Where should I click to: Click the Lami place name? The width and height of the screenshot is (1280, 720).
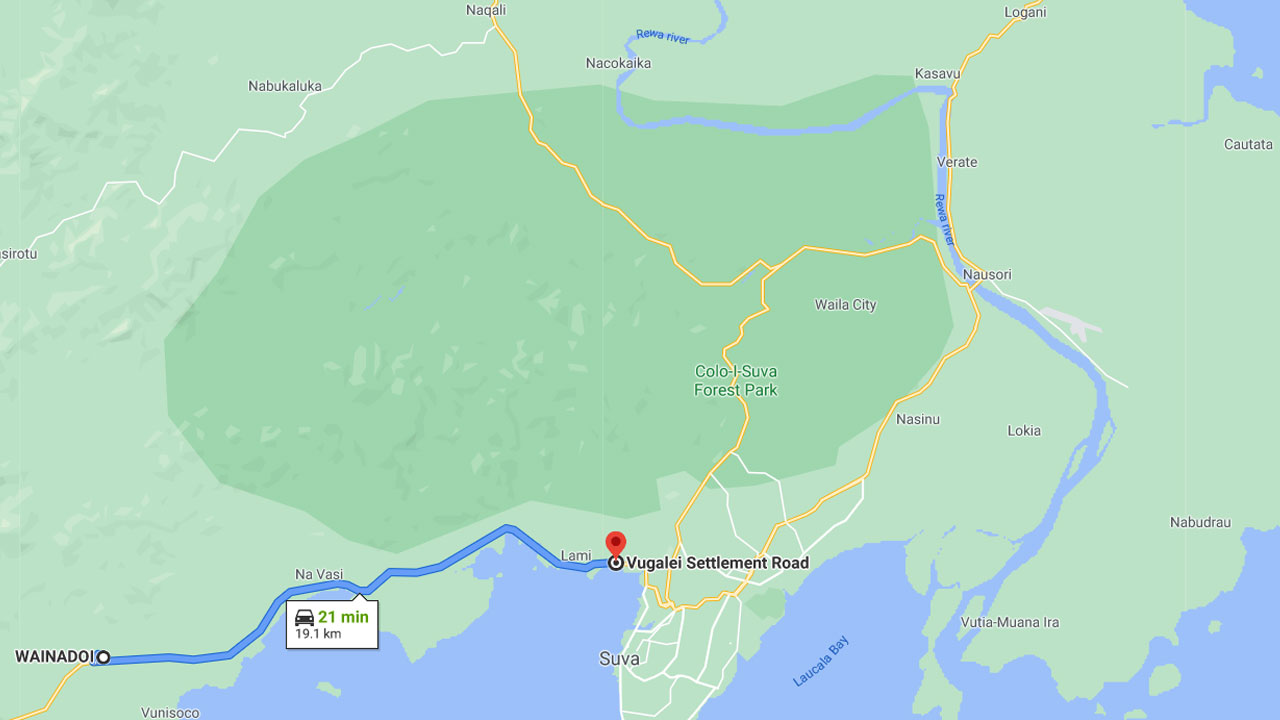(x=576, y=556)
